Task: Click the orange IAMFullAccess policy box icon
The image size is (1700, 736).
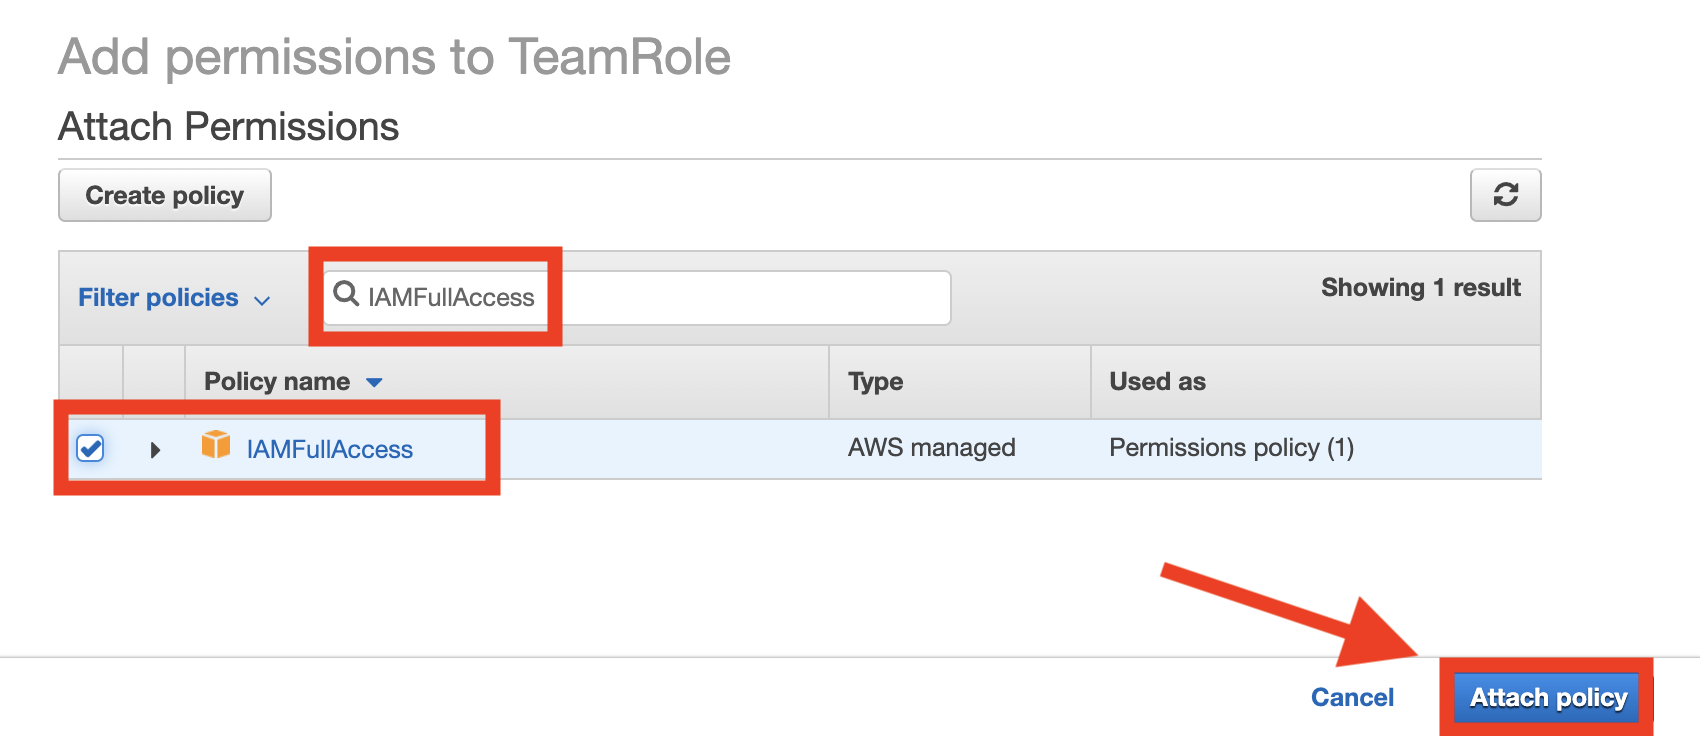Action: pyautogui.click(x=216, y=445)
